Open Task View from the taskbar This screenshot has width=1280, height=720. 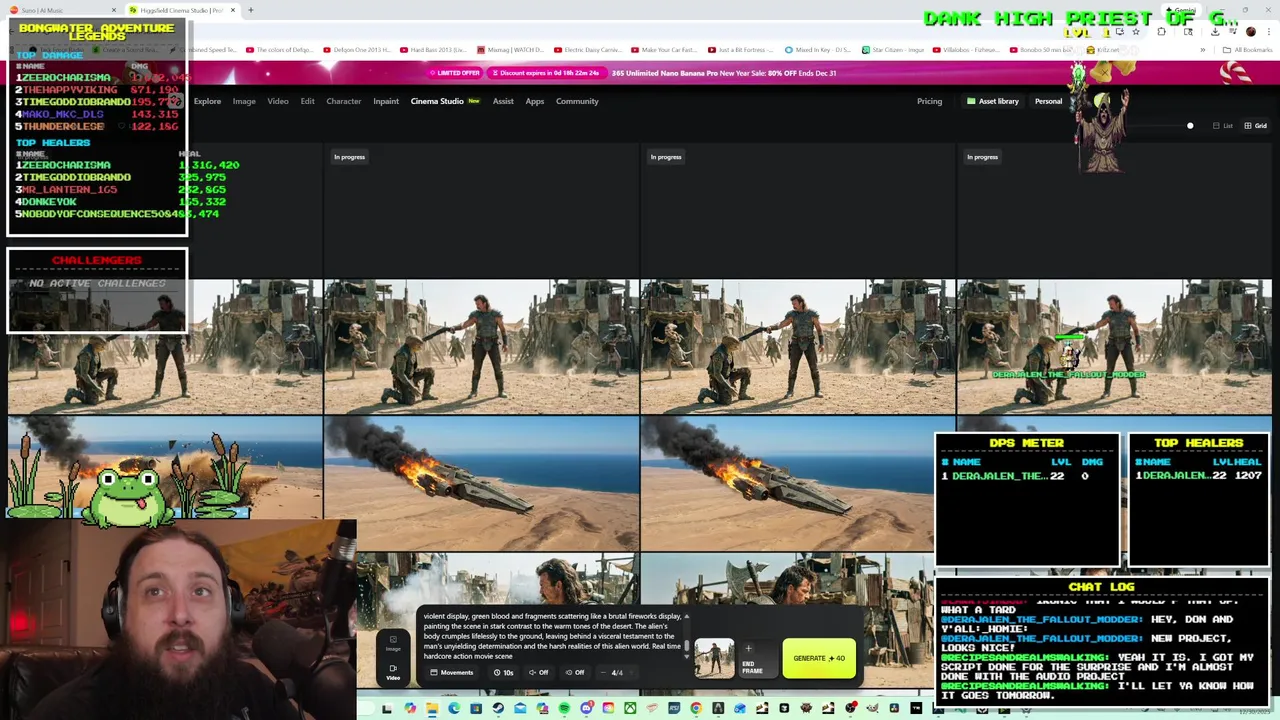(x=387, y=708)
